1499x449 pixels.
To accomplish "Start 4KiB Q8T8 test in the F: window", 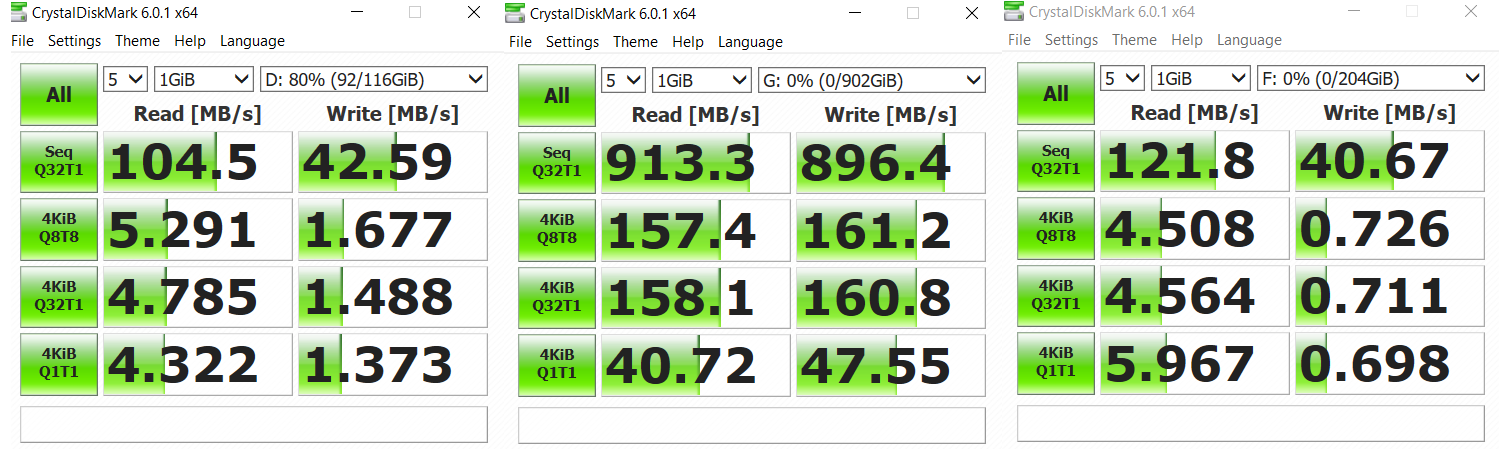I will coord(1056,228).
